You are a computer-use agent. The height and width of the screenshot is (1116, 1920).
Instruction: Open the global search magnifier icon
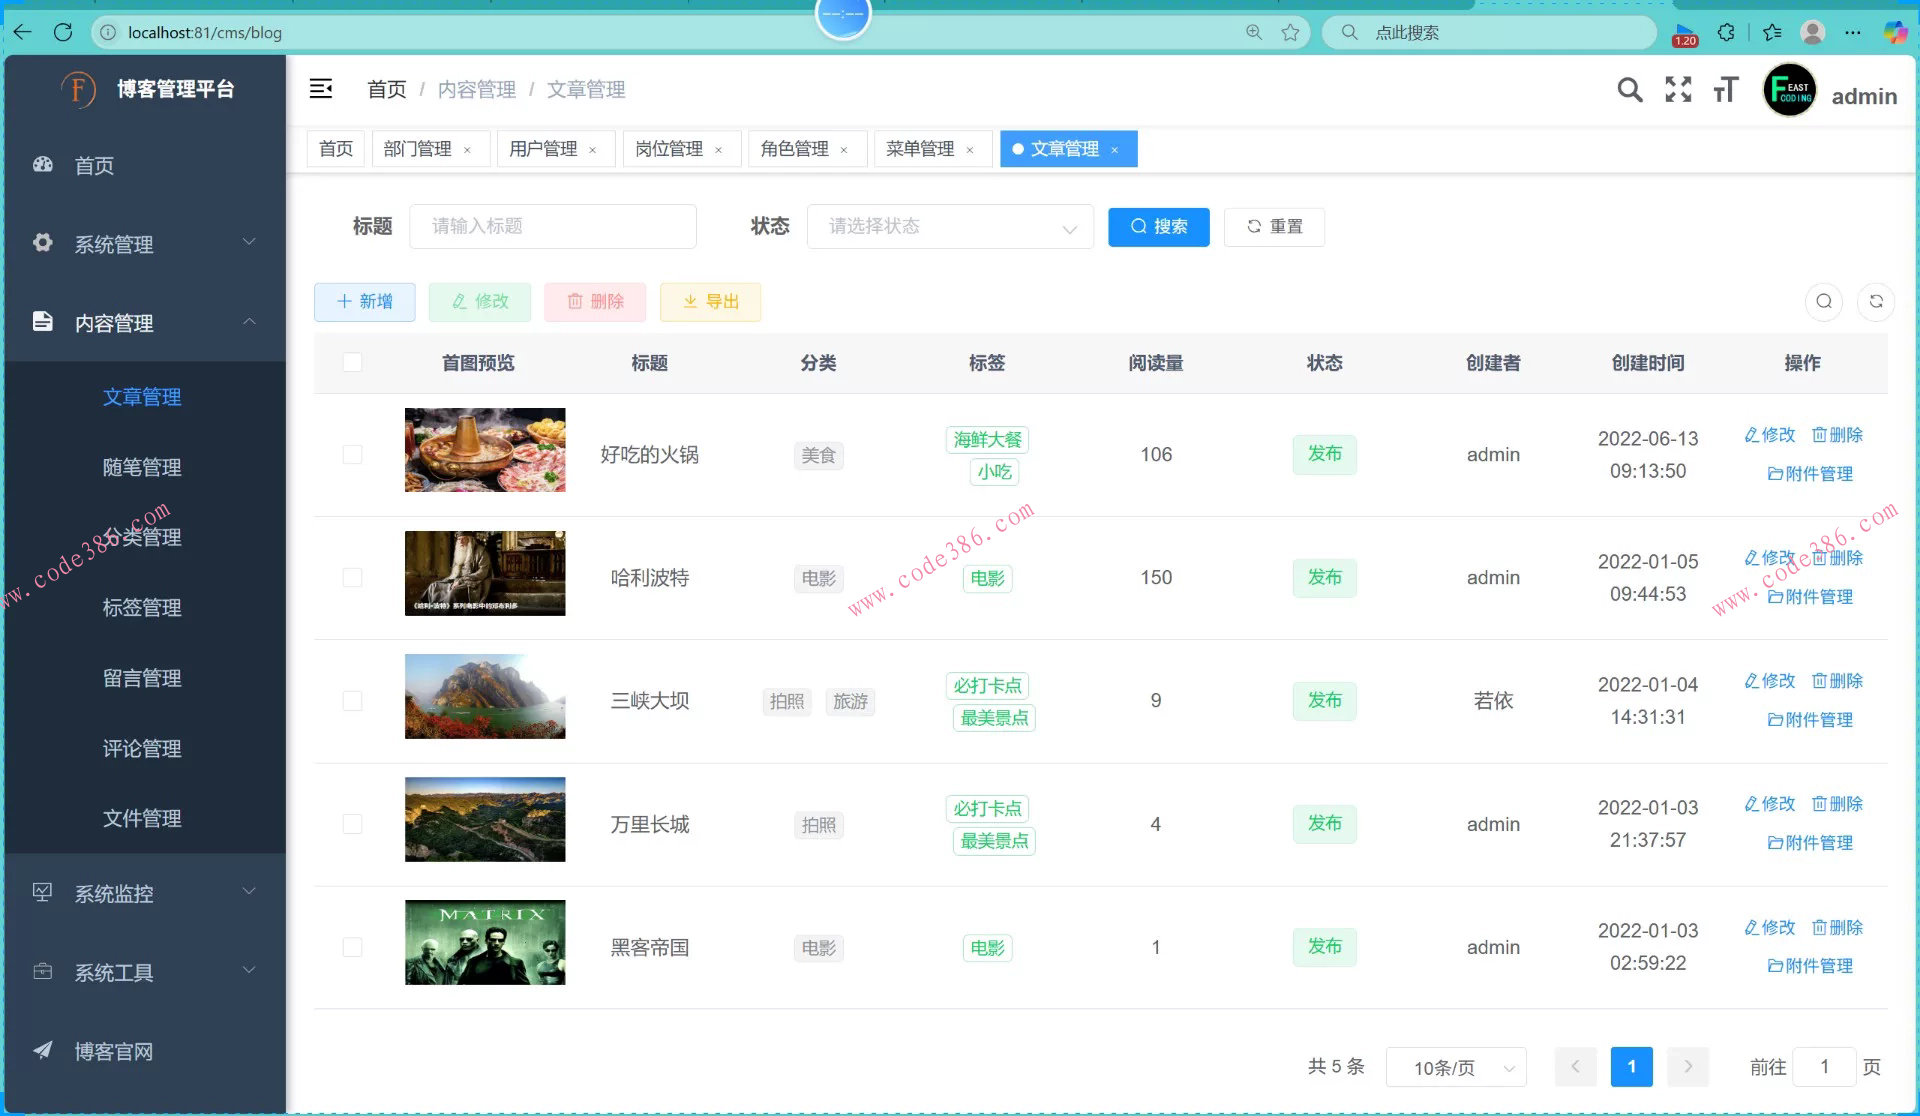click(x=1629, y=89)
